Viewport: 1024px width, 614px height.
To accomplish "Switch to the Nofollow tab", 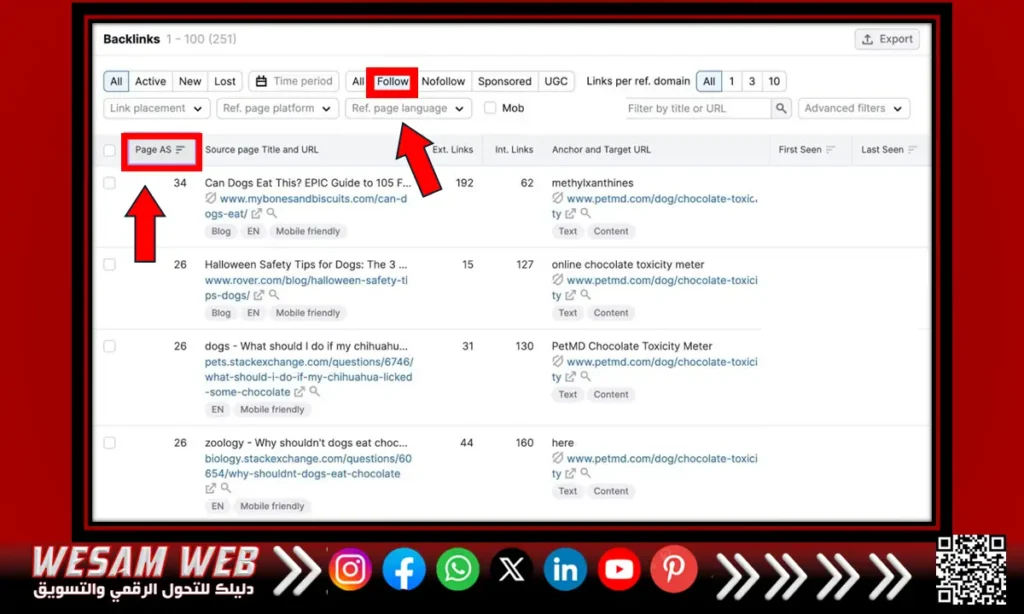I will (x=443, y=81).
